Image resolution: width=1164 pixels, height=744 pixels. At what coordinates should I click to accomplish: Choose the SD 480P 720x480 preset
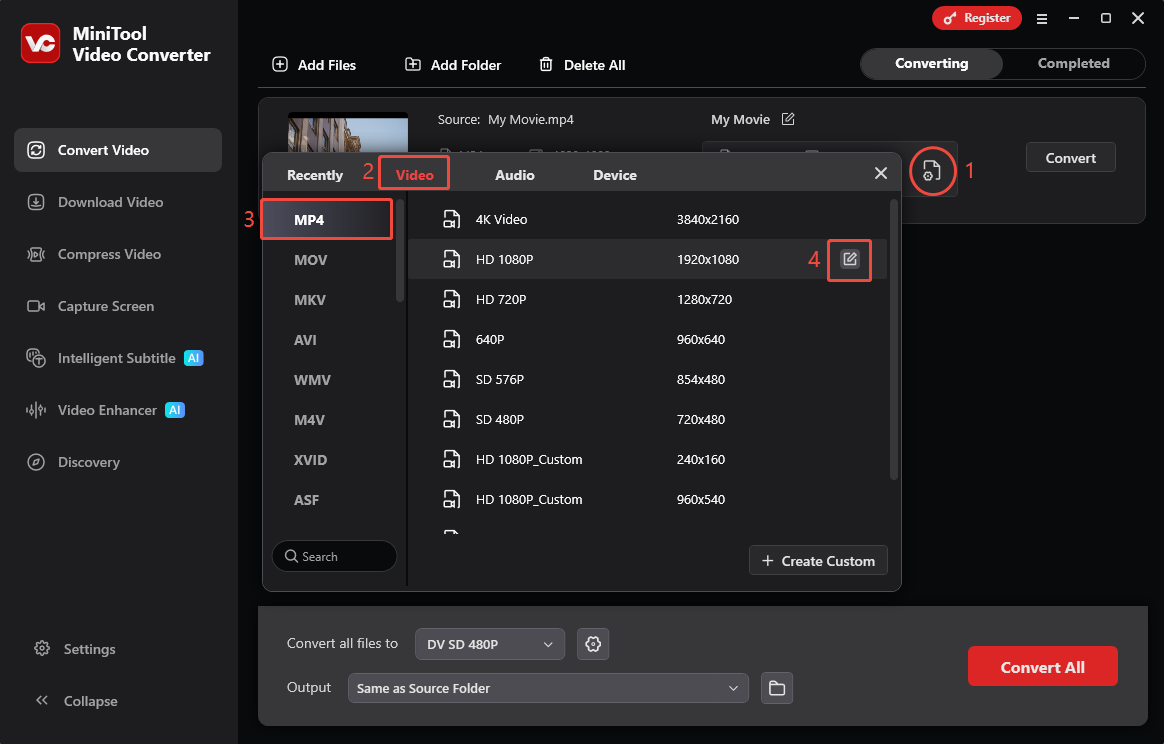(x=647, y=420)
